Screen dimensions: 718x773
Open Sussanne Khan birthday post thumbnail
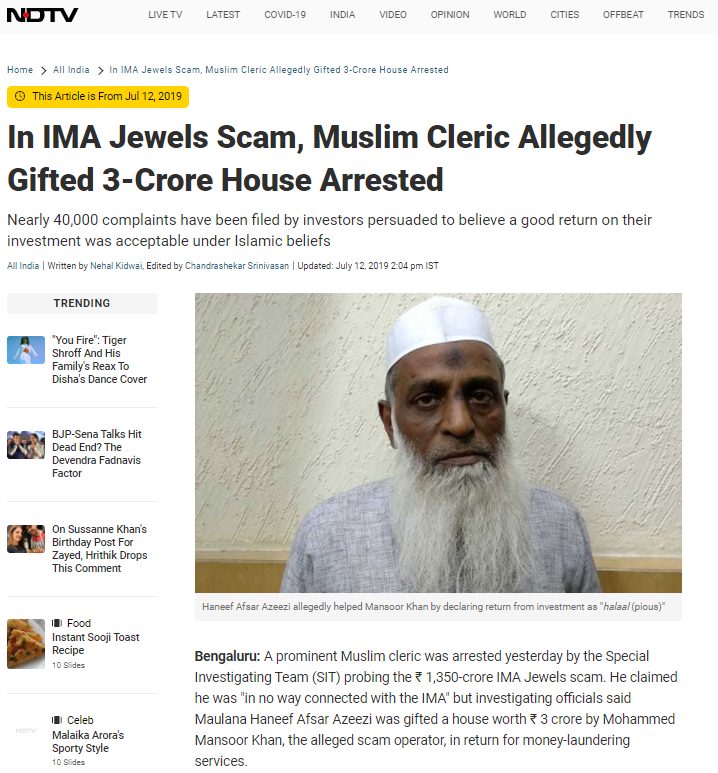pyautogui.click(x=26, y=539)
